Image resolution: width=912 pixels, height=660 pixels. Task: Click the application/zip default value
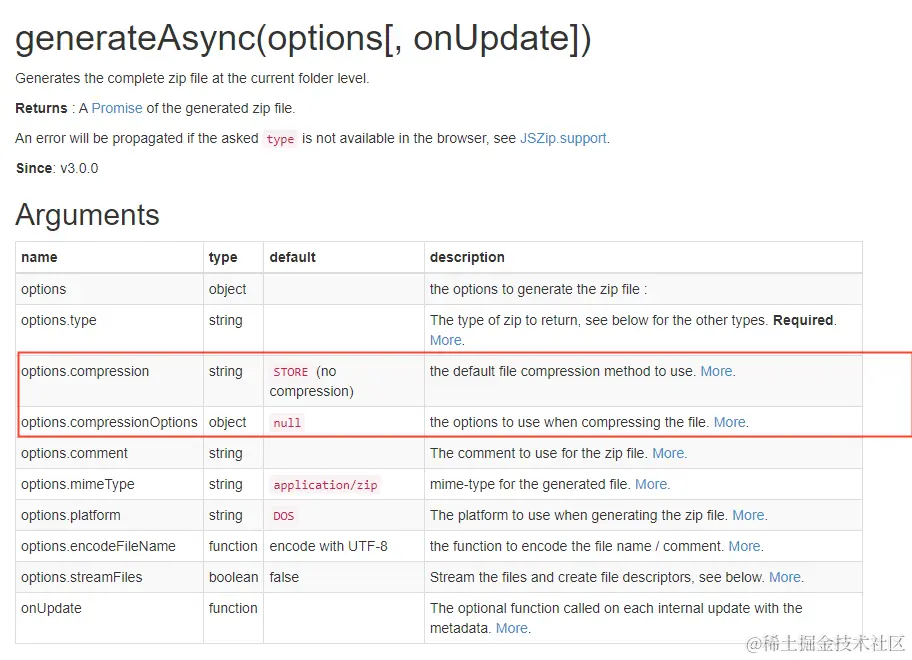[325, 485]
